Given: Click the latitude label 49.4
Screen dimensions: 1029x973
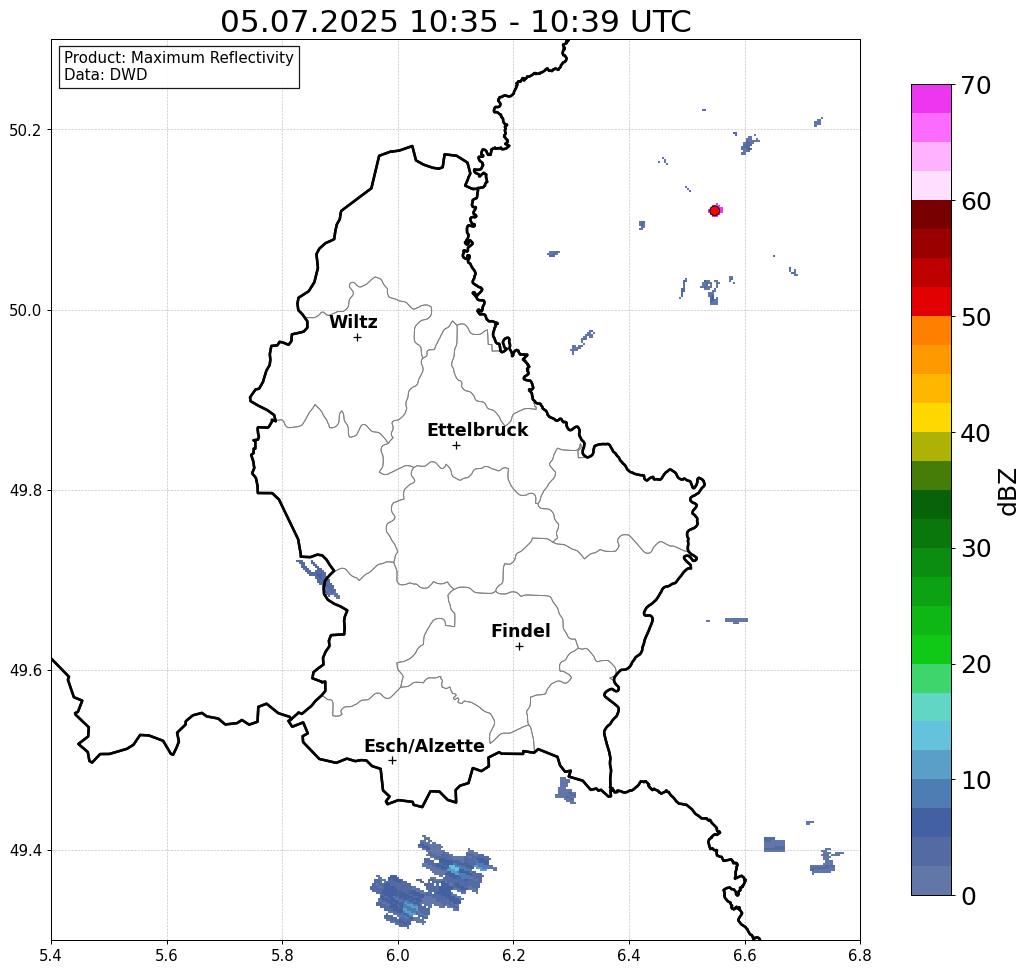Looking at the screenshot, I should 24,851.
